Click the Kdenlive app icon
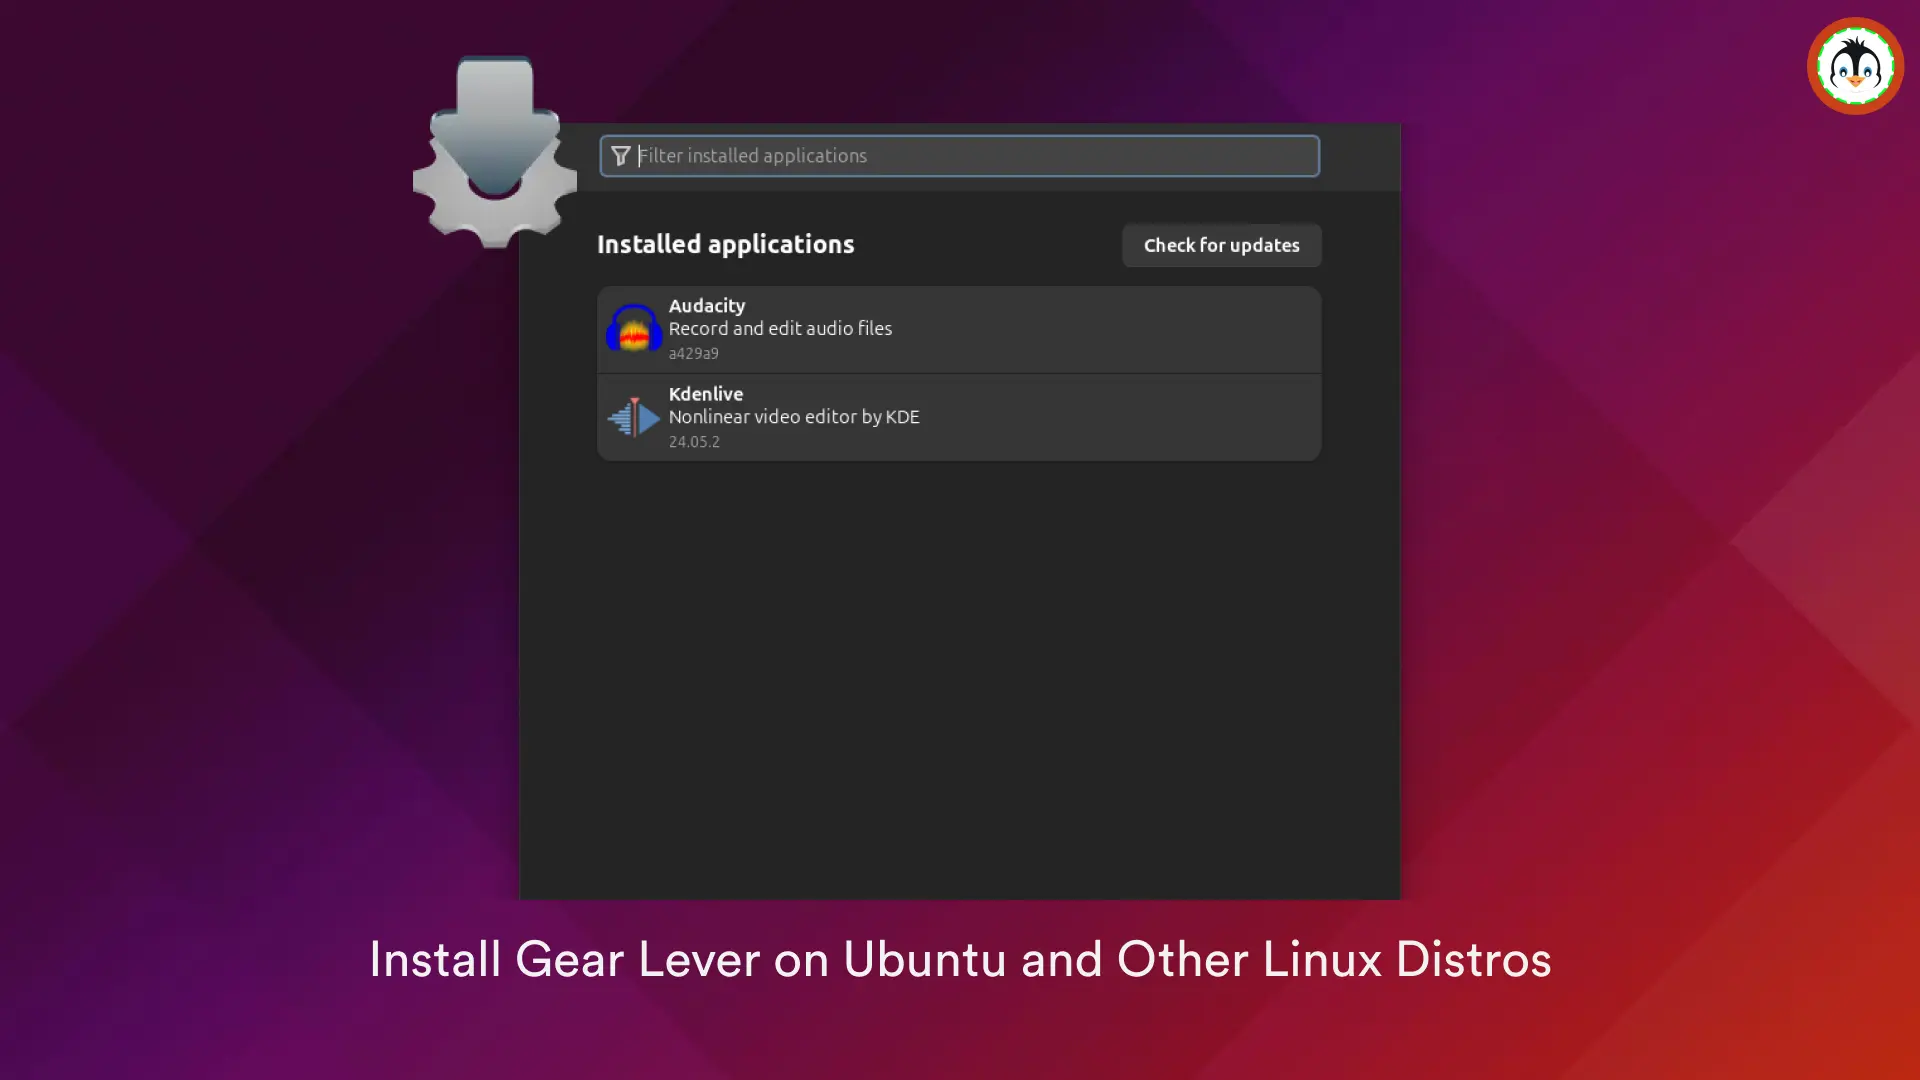 (x=634, y=417)
